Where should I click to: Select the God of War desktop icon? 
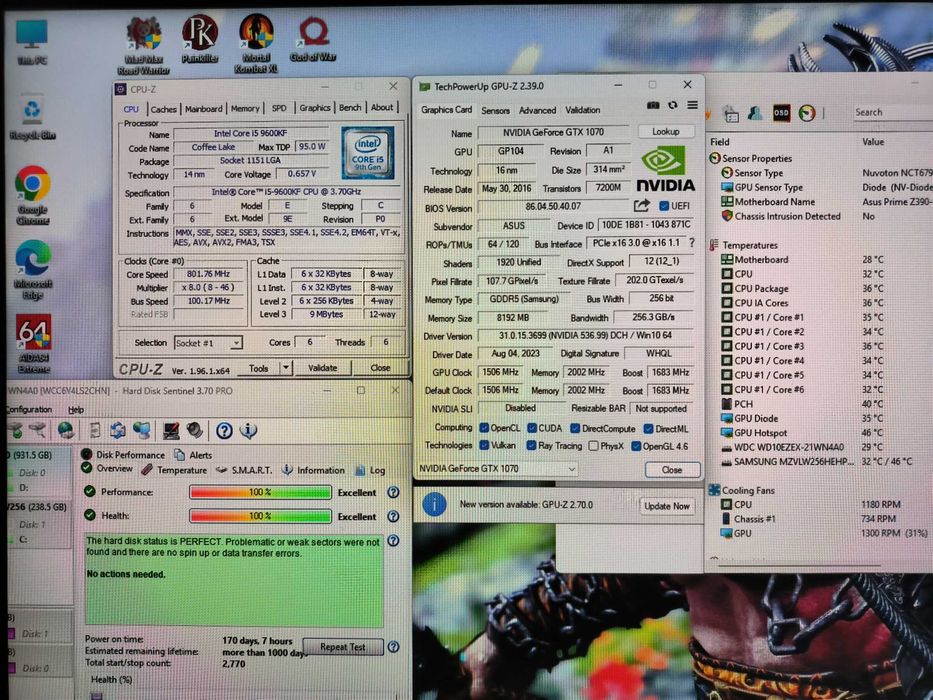point(313,39)
